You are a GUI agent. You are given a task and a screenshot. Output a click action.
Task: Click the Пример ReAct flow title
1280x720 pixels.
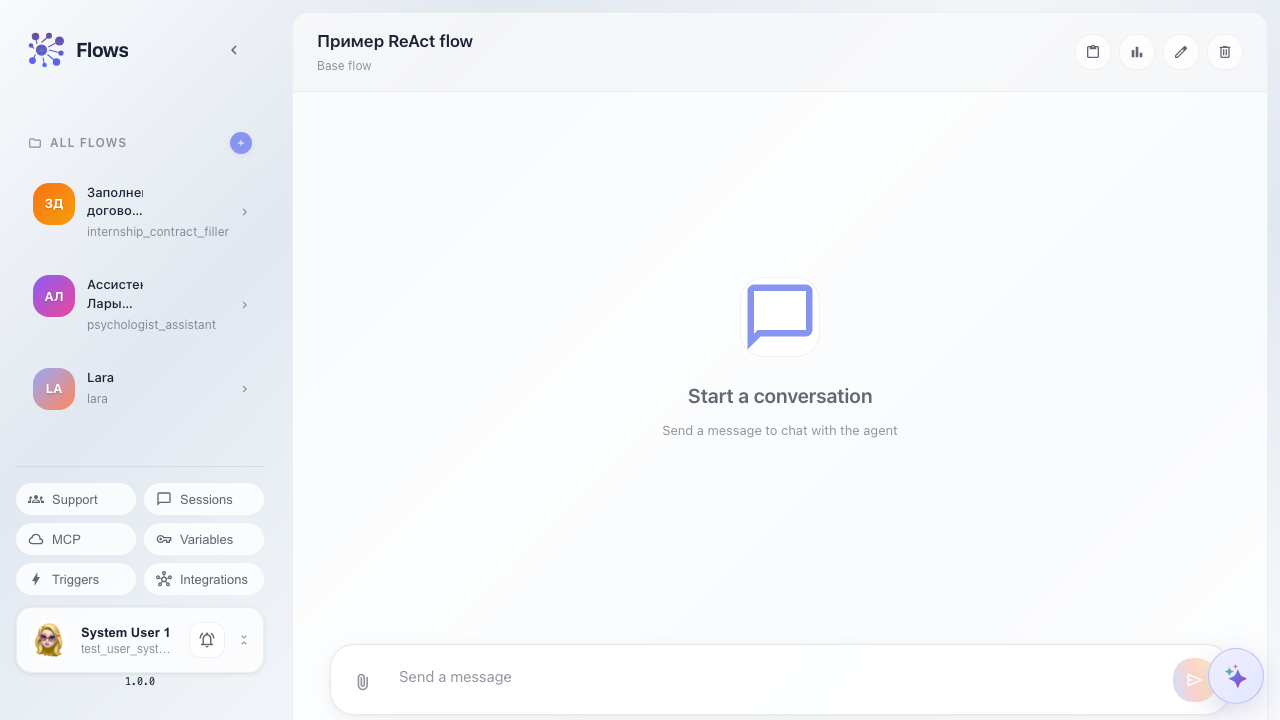[x=395, y=41]
